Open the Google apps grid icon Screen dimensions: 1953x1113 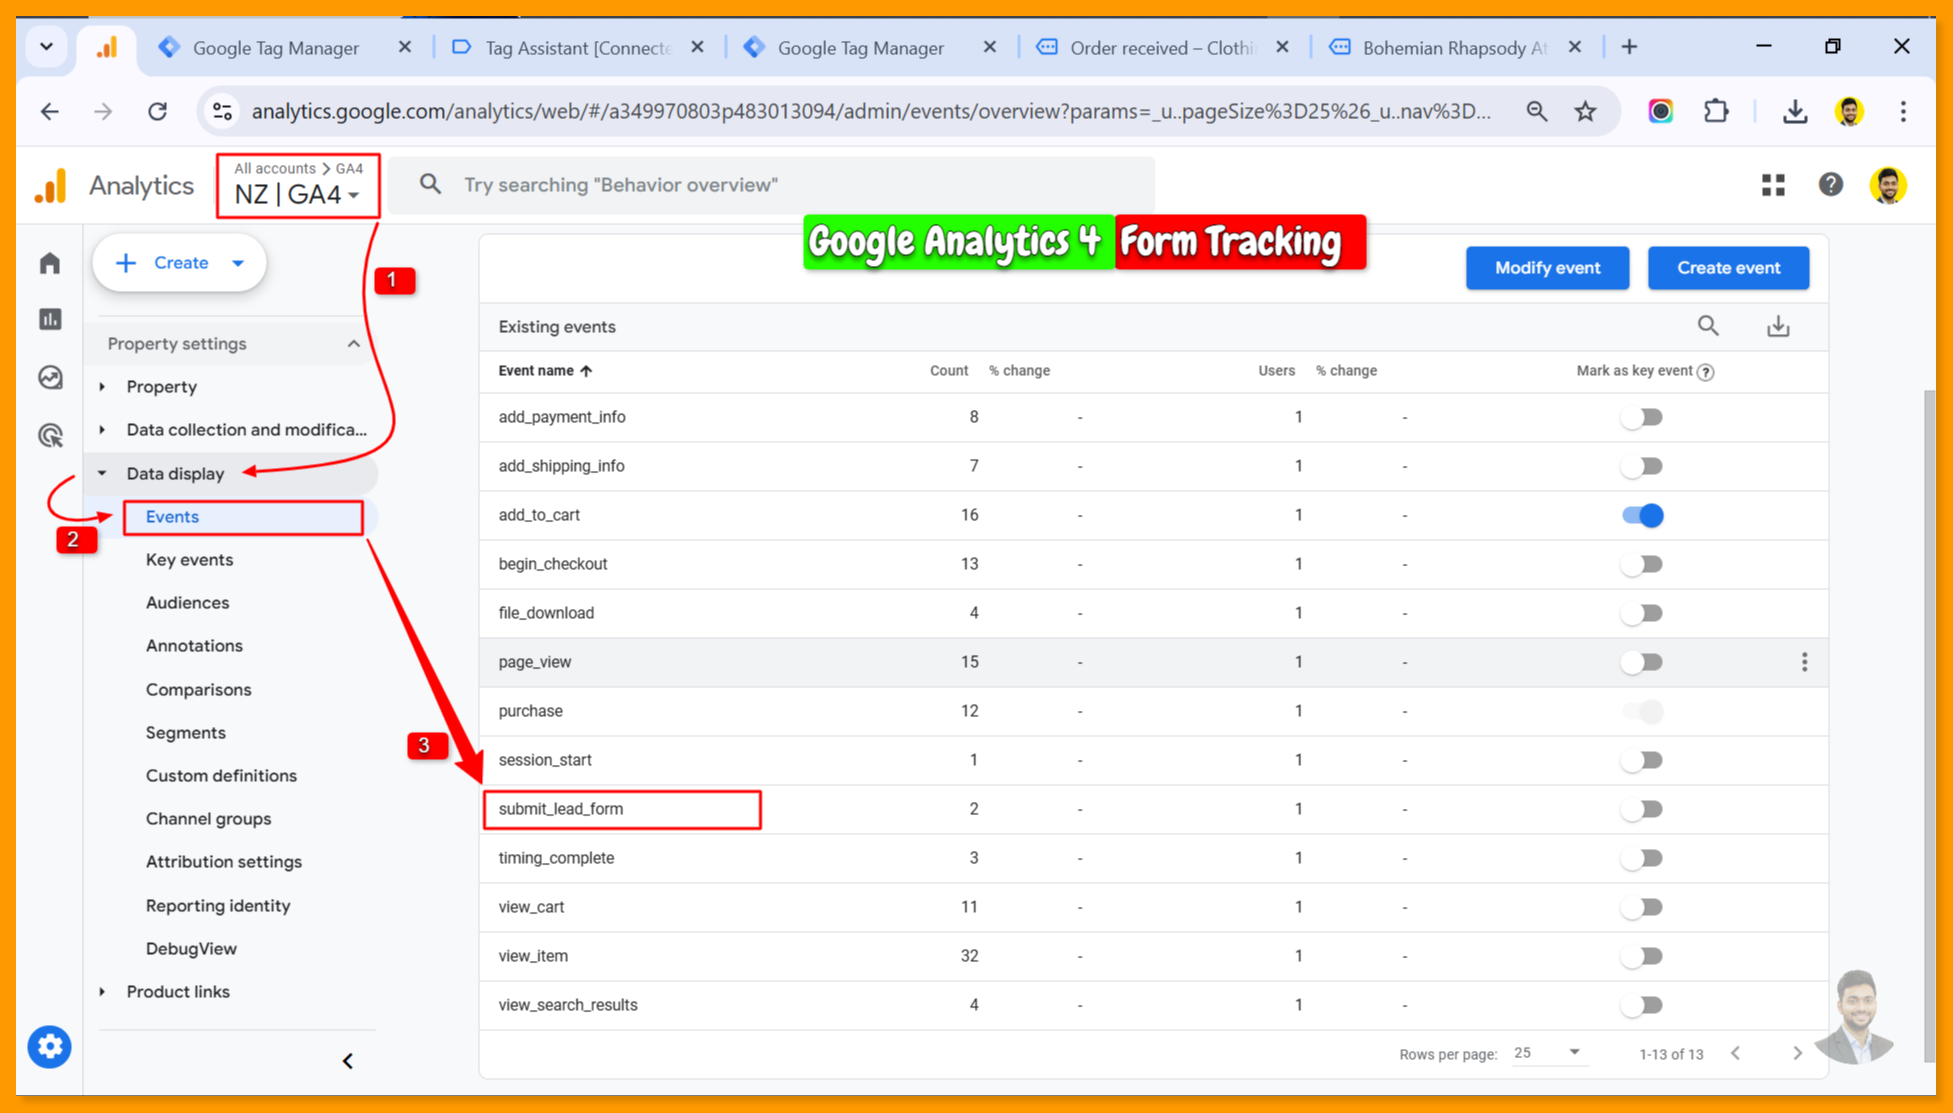coord(1772,185)
